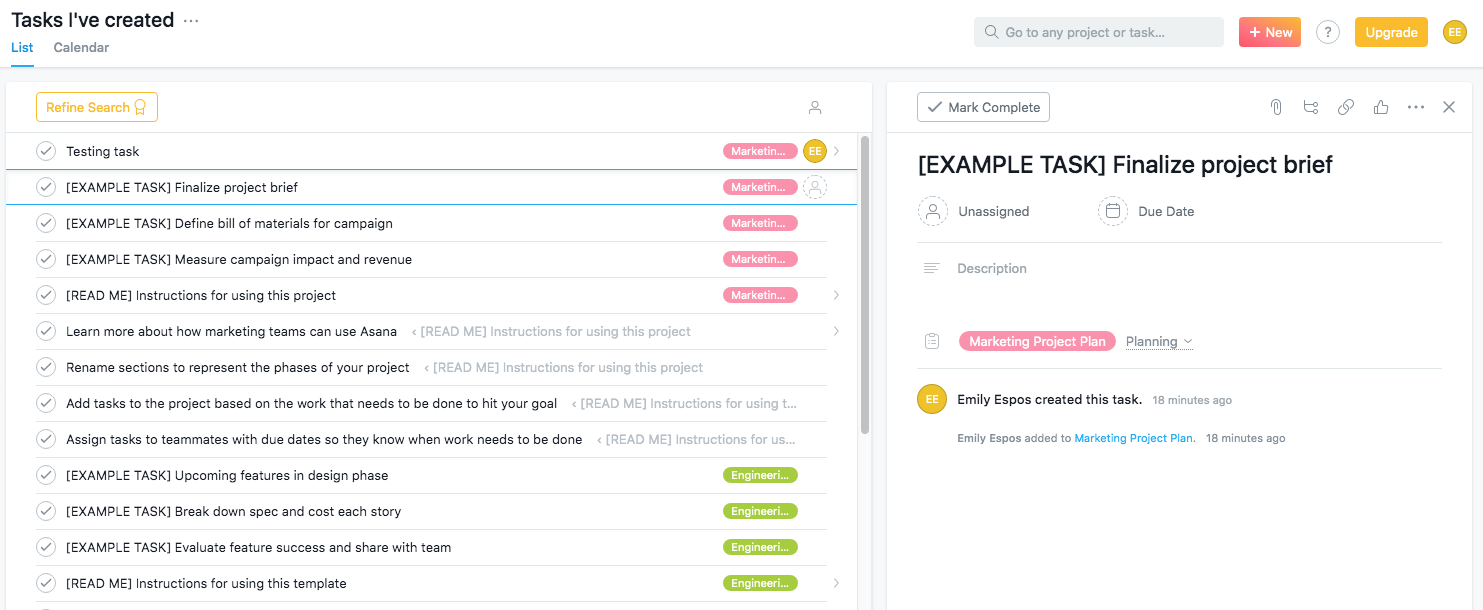The width and height of the screenshot is (1483, 610).
Task: Attach a file using the paperclip icon
Action: [1276, 107]
